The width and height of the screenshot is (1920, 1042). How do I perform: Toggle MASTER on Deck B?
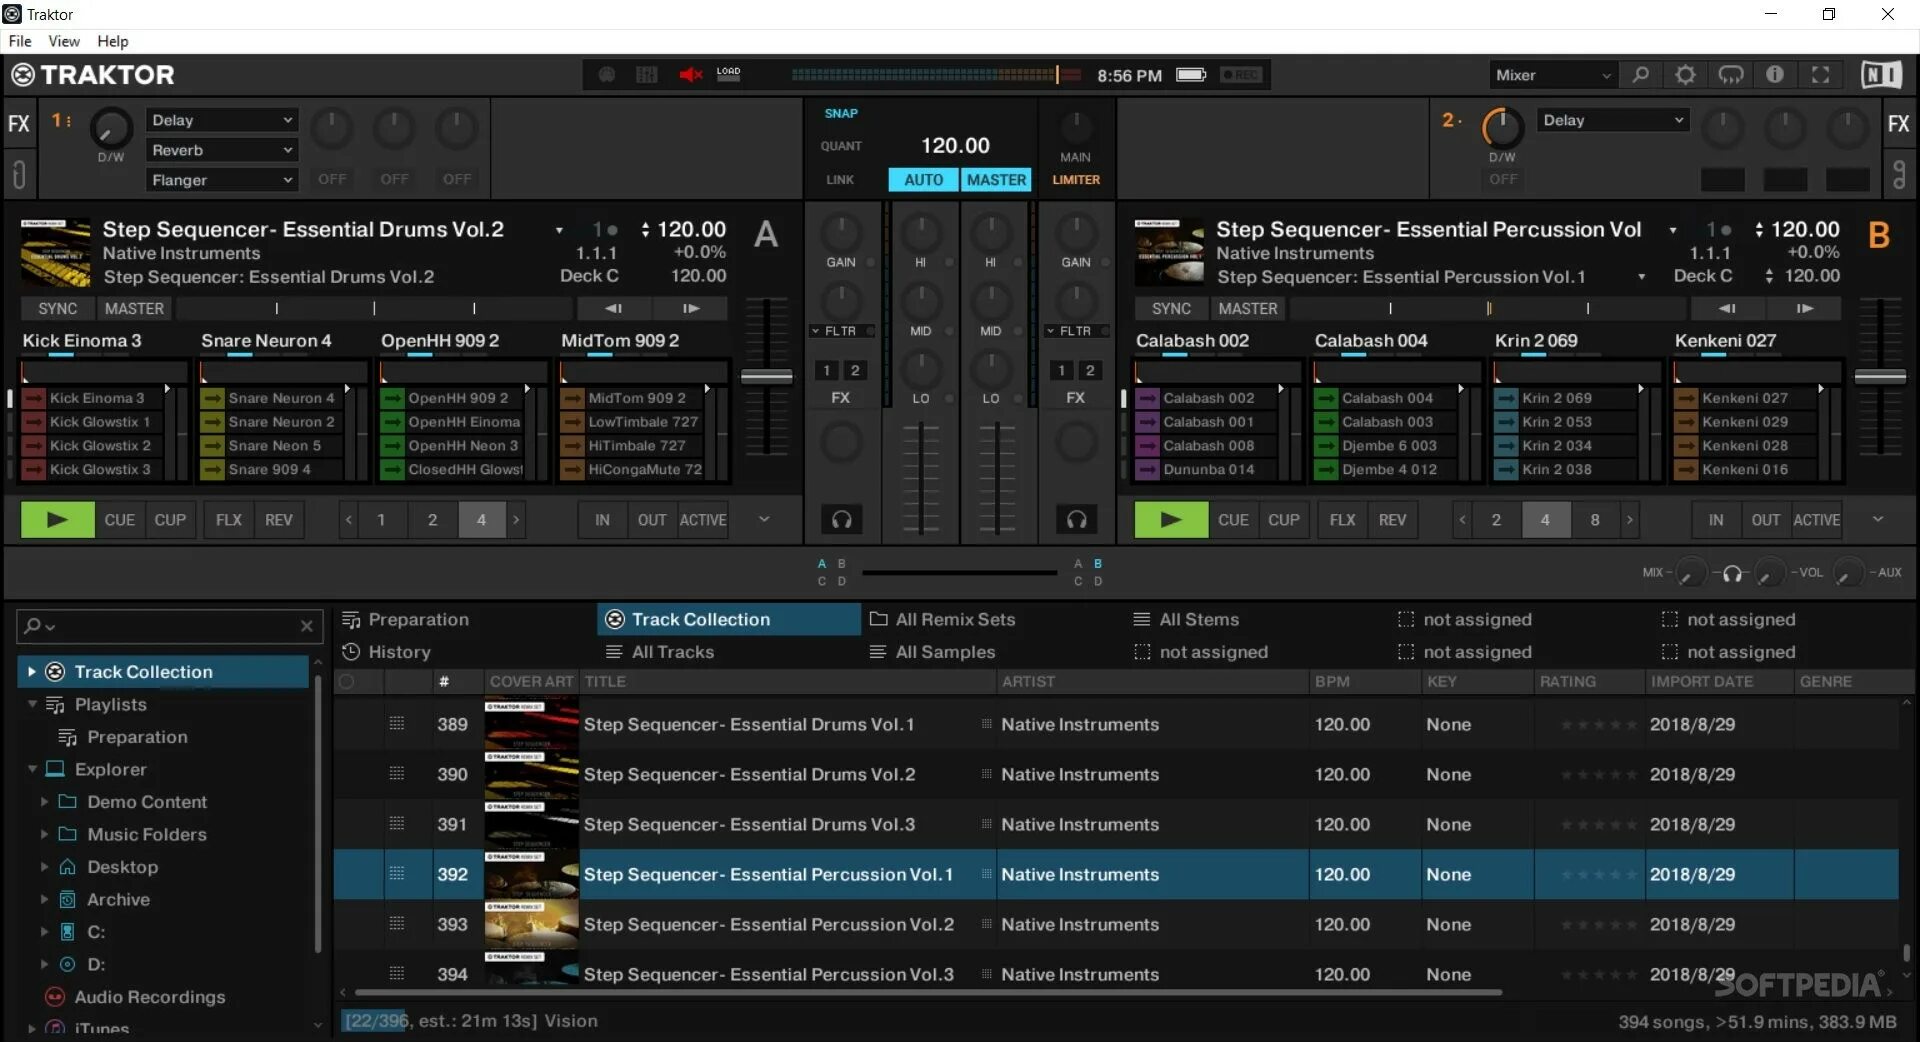[1248, 309]
